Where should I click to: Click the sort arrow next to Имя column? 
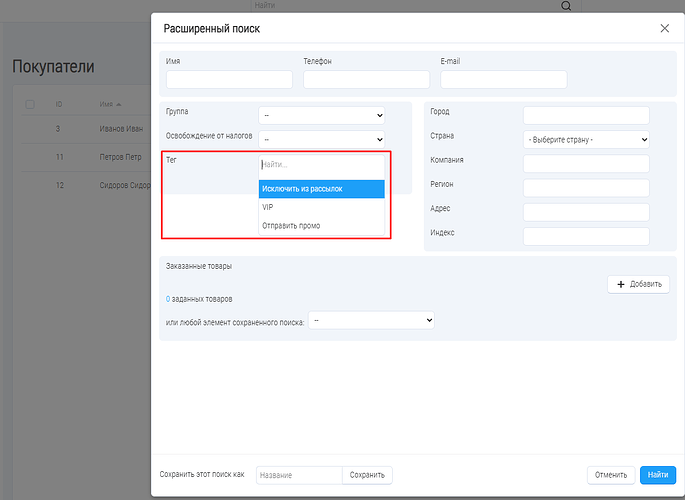point(119,104)
